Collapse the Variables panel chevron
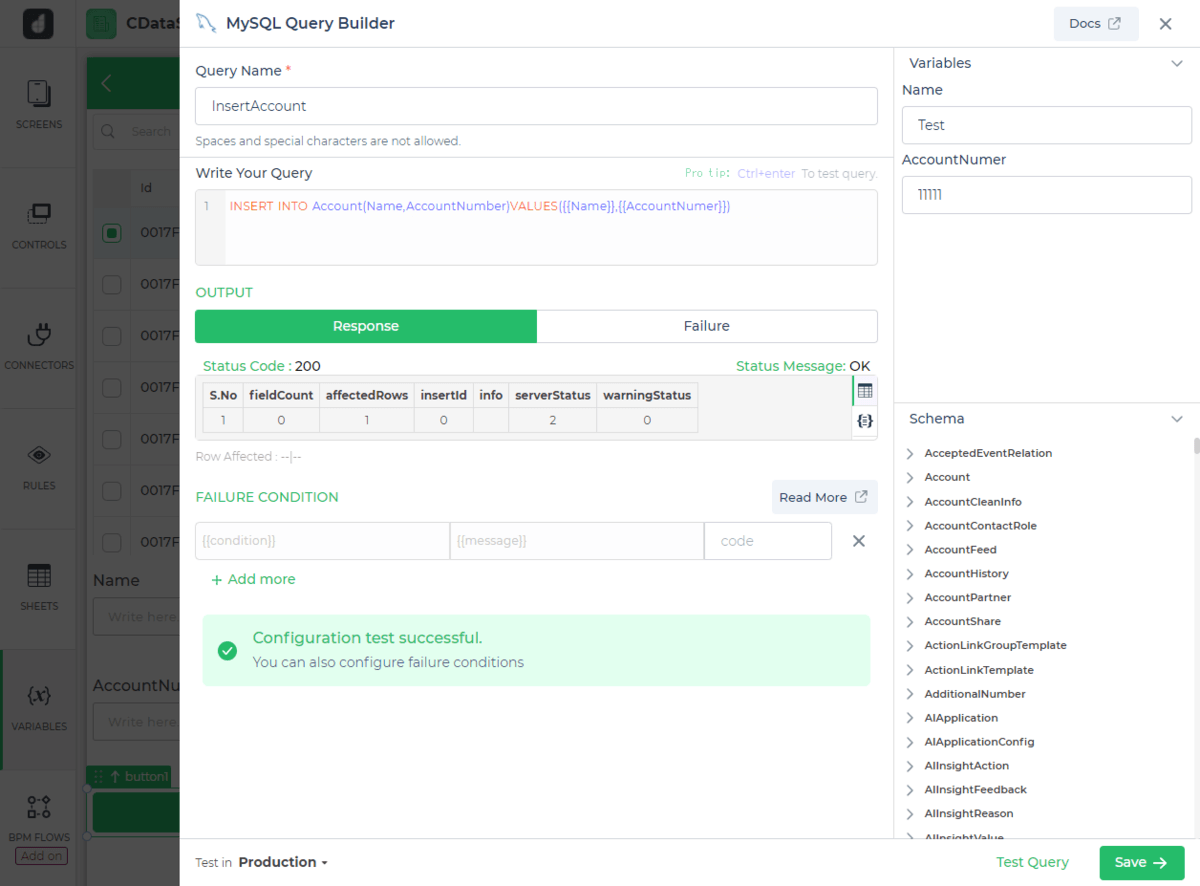1200x886 pixels. click(x=1177, y=63)
